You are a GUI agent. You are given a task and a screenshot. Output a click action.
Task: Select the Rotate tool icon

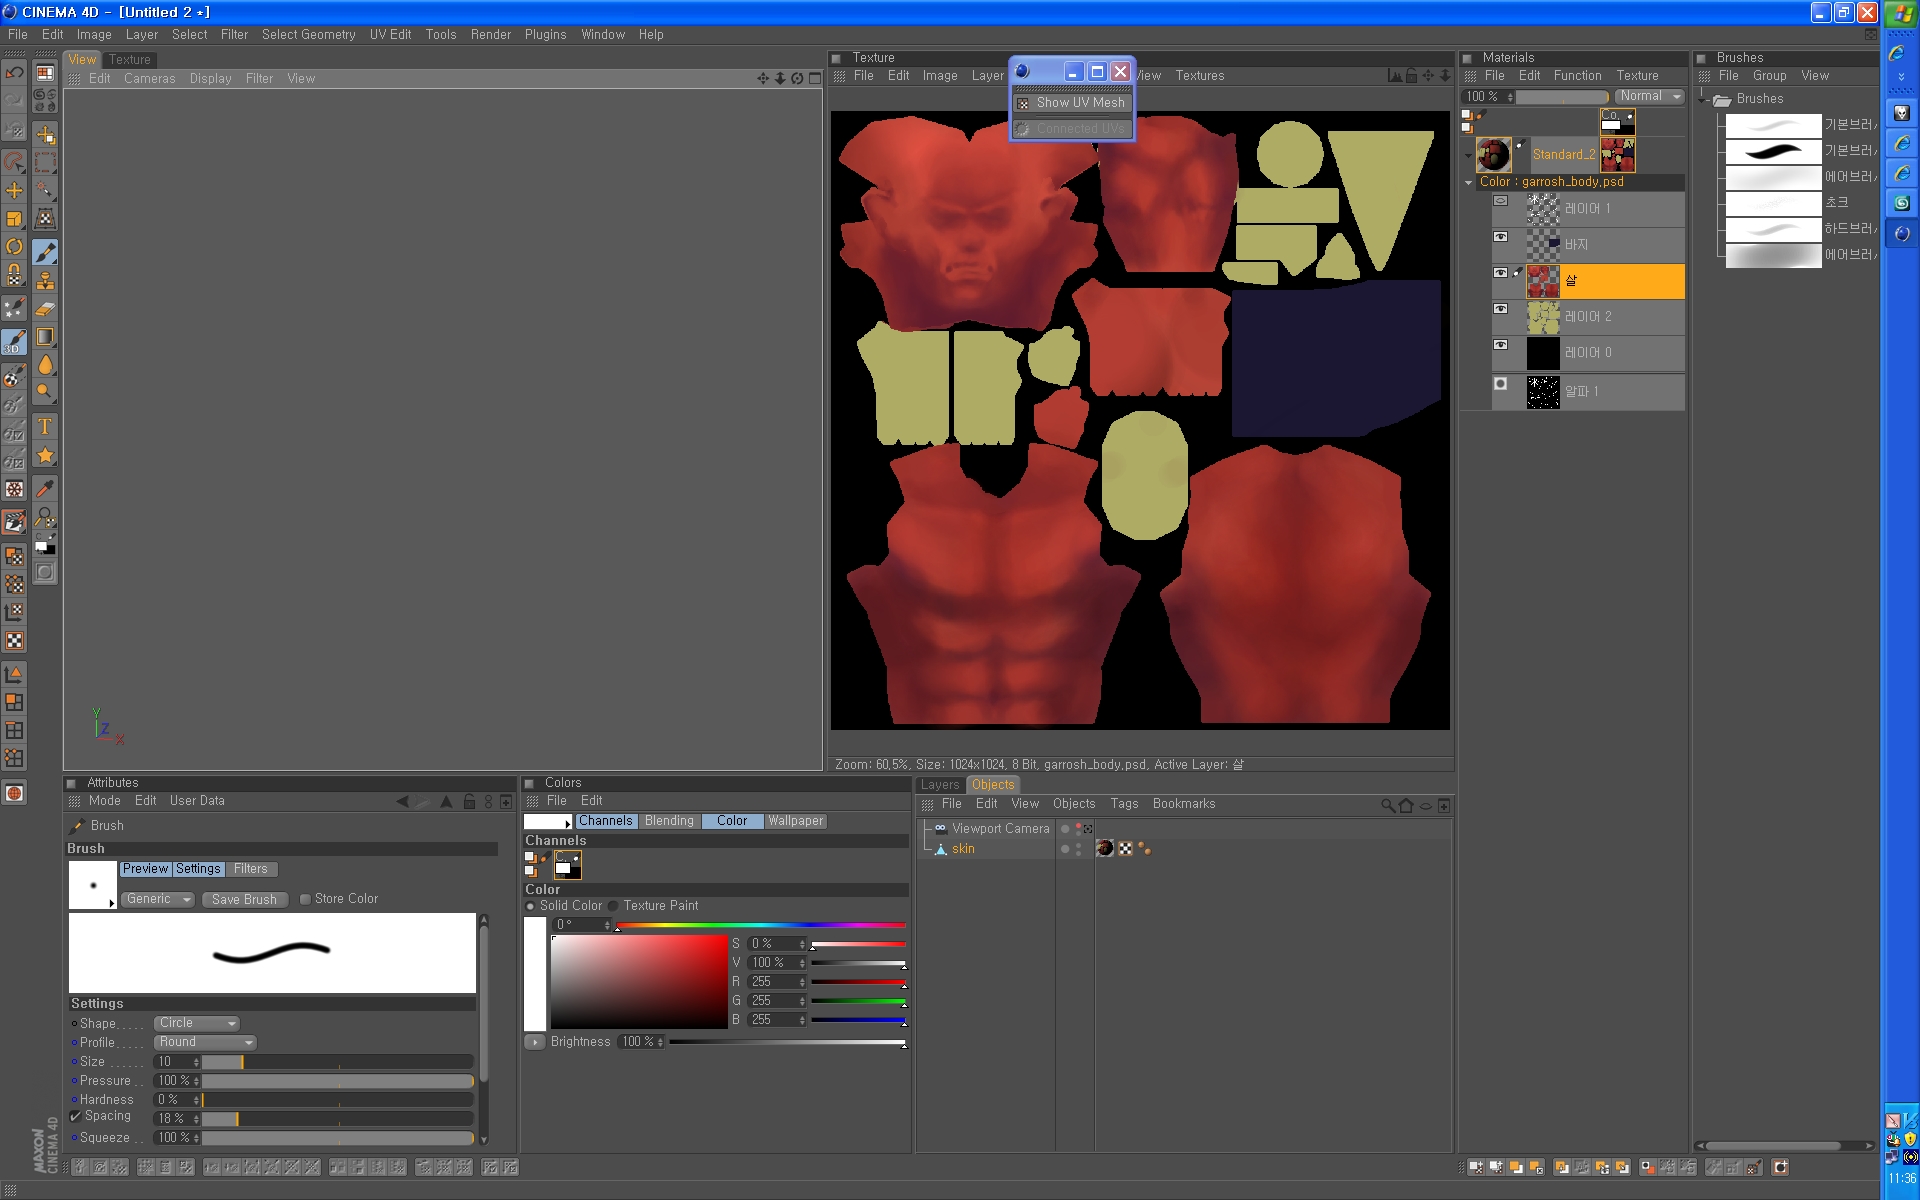click(14, 246)
